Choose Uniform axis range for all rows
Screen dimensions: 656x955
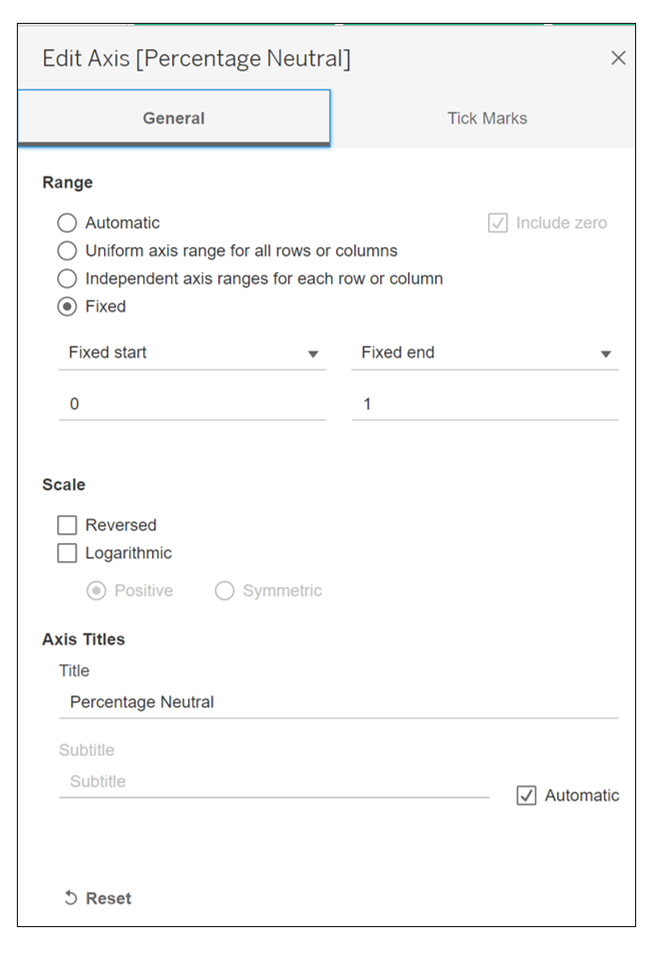click(67, 251)
